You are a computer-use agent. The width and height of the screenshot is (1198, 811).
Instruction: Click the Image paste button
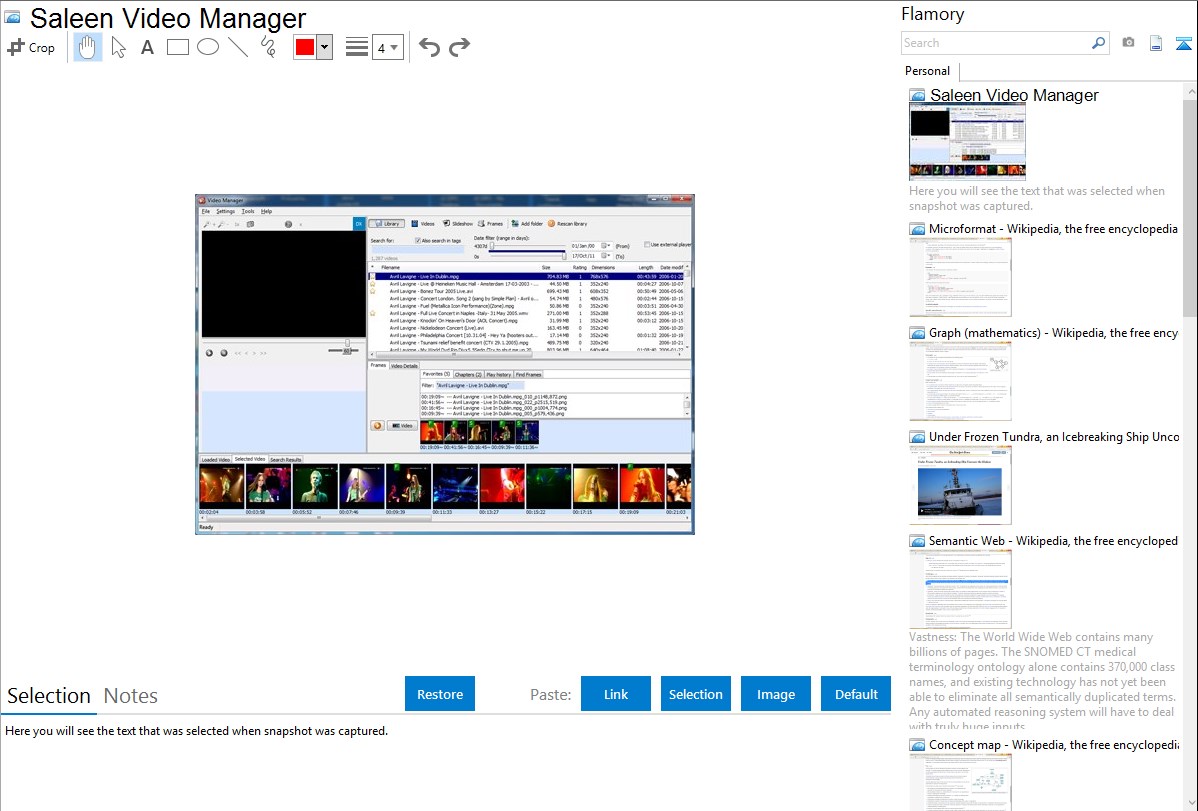point(775,694)
